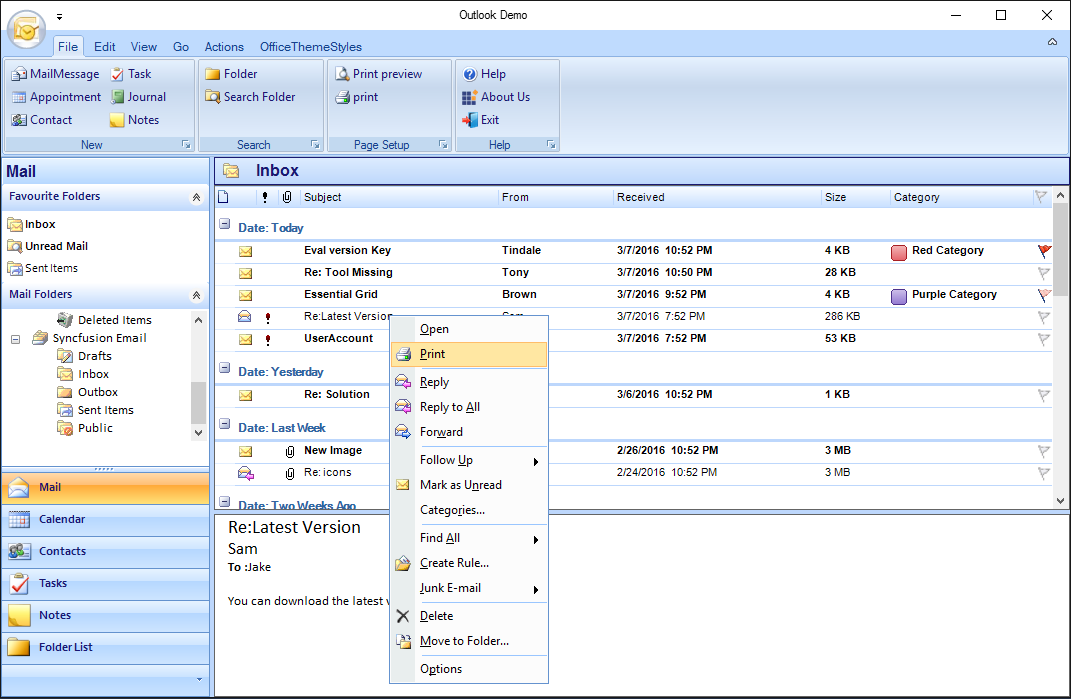Open Print preview
1071x699 pixels.
pyautogui.click(x=378, y=74)
